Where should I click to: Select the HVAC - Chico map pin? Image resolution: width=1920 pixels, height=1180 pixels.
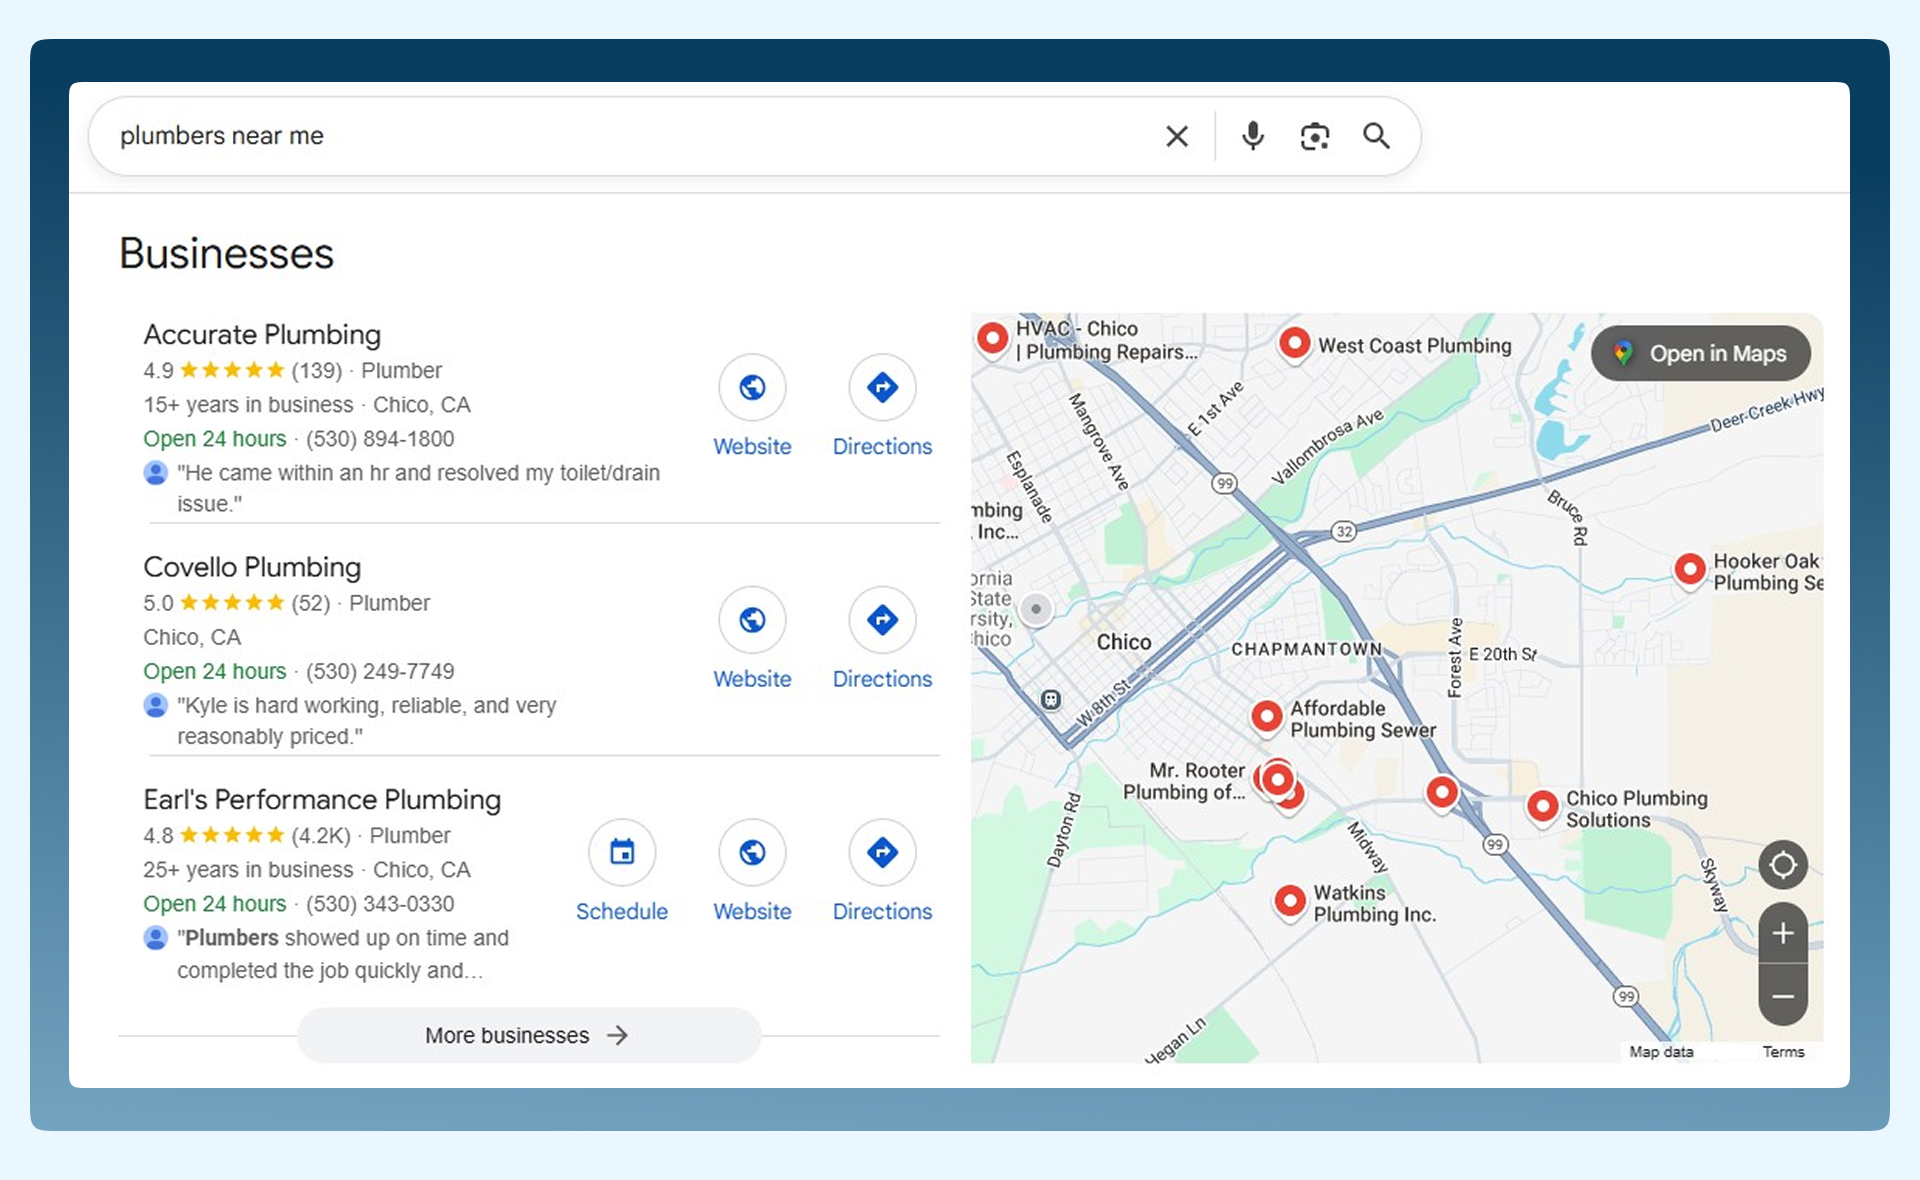pyautogui.click(x=992, y=338)
